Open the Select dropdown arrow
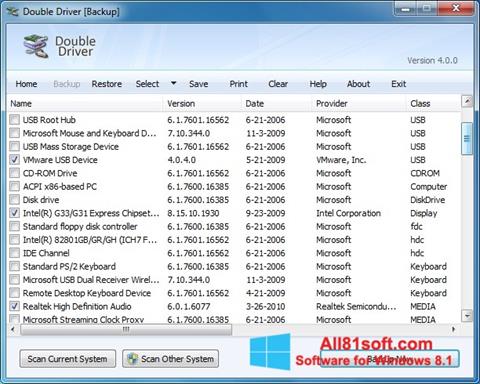Viewport: 480px width, 384px height. tap(173, 83)
